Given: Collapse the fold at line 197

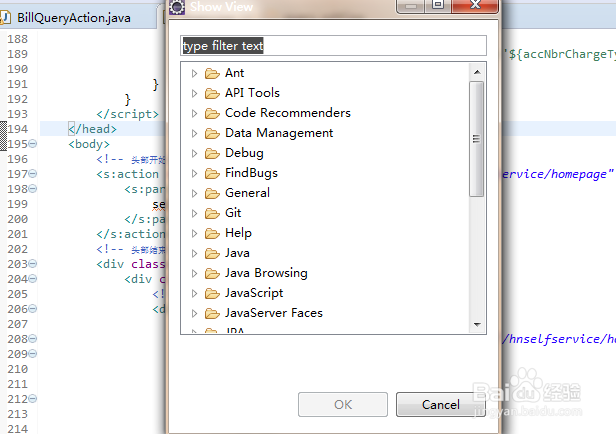Looking at the screenshot, I should [x=33, y=174].
